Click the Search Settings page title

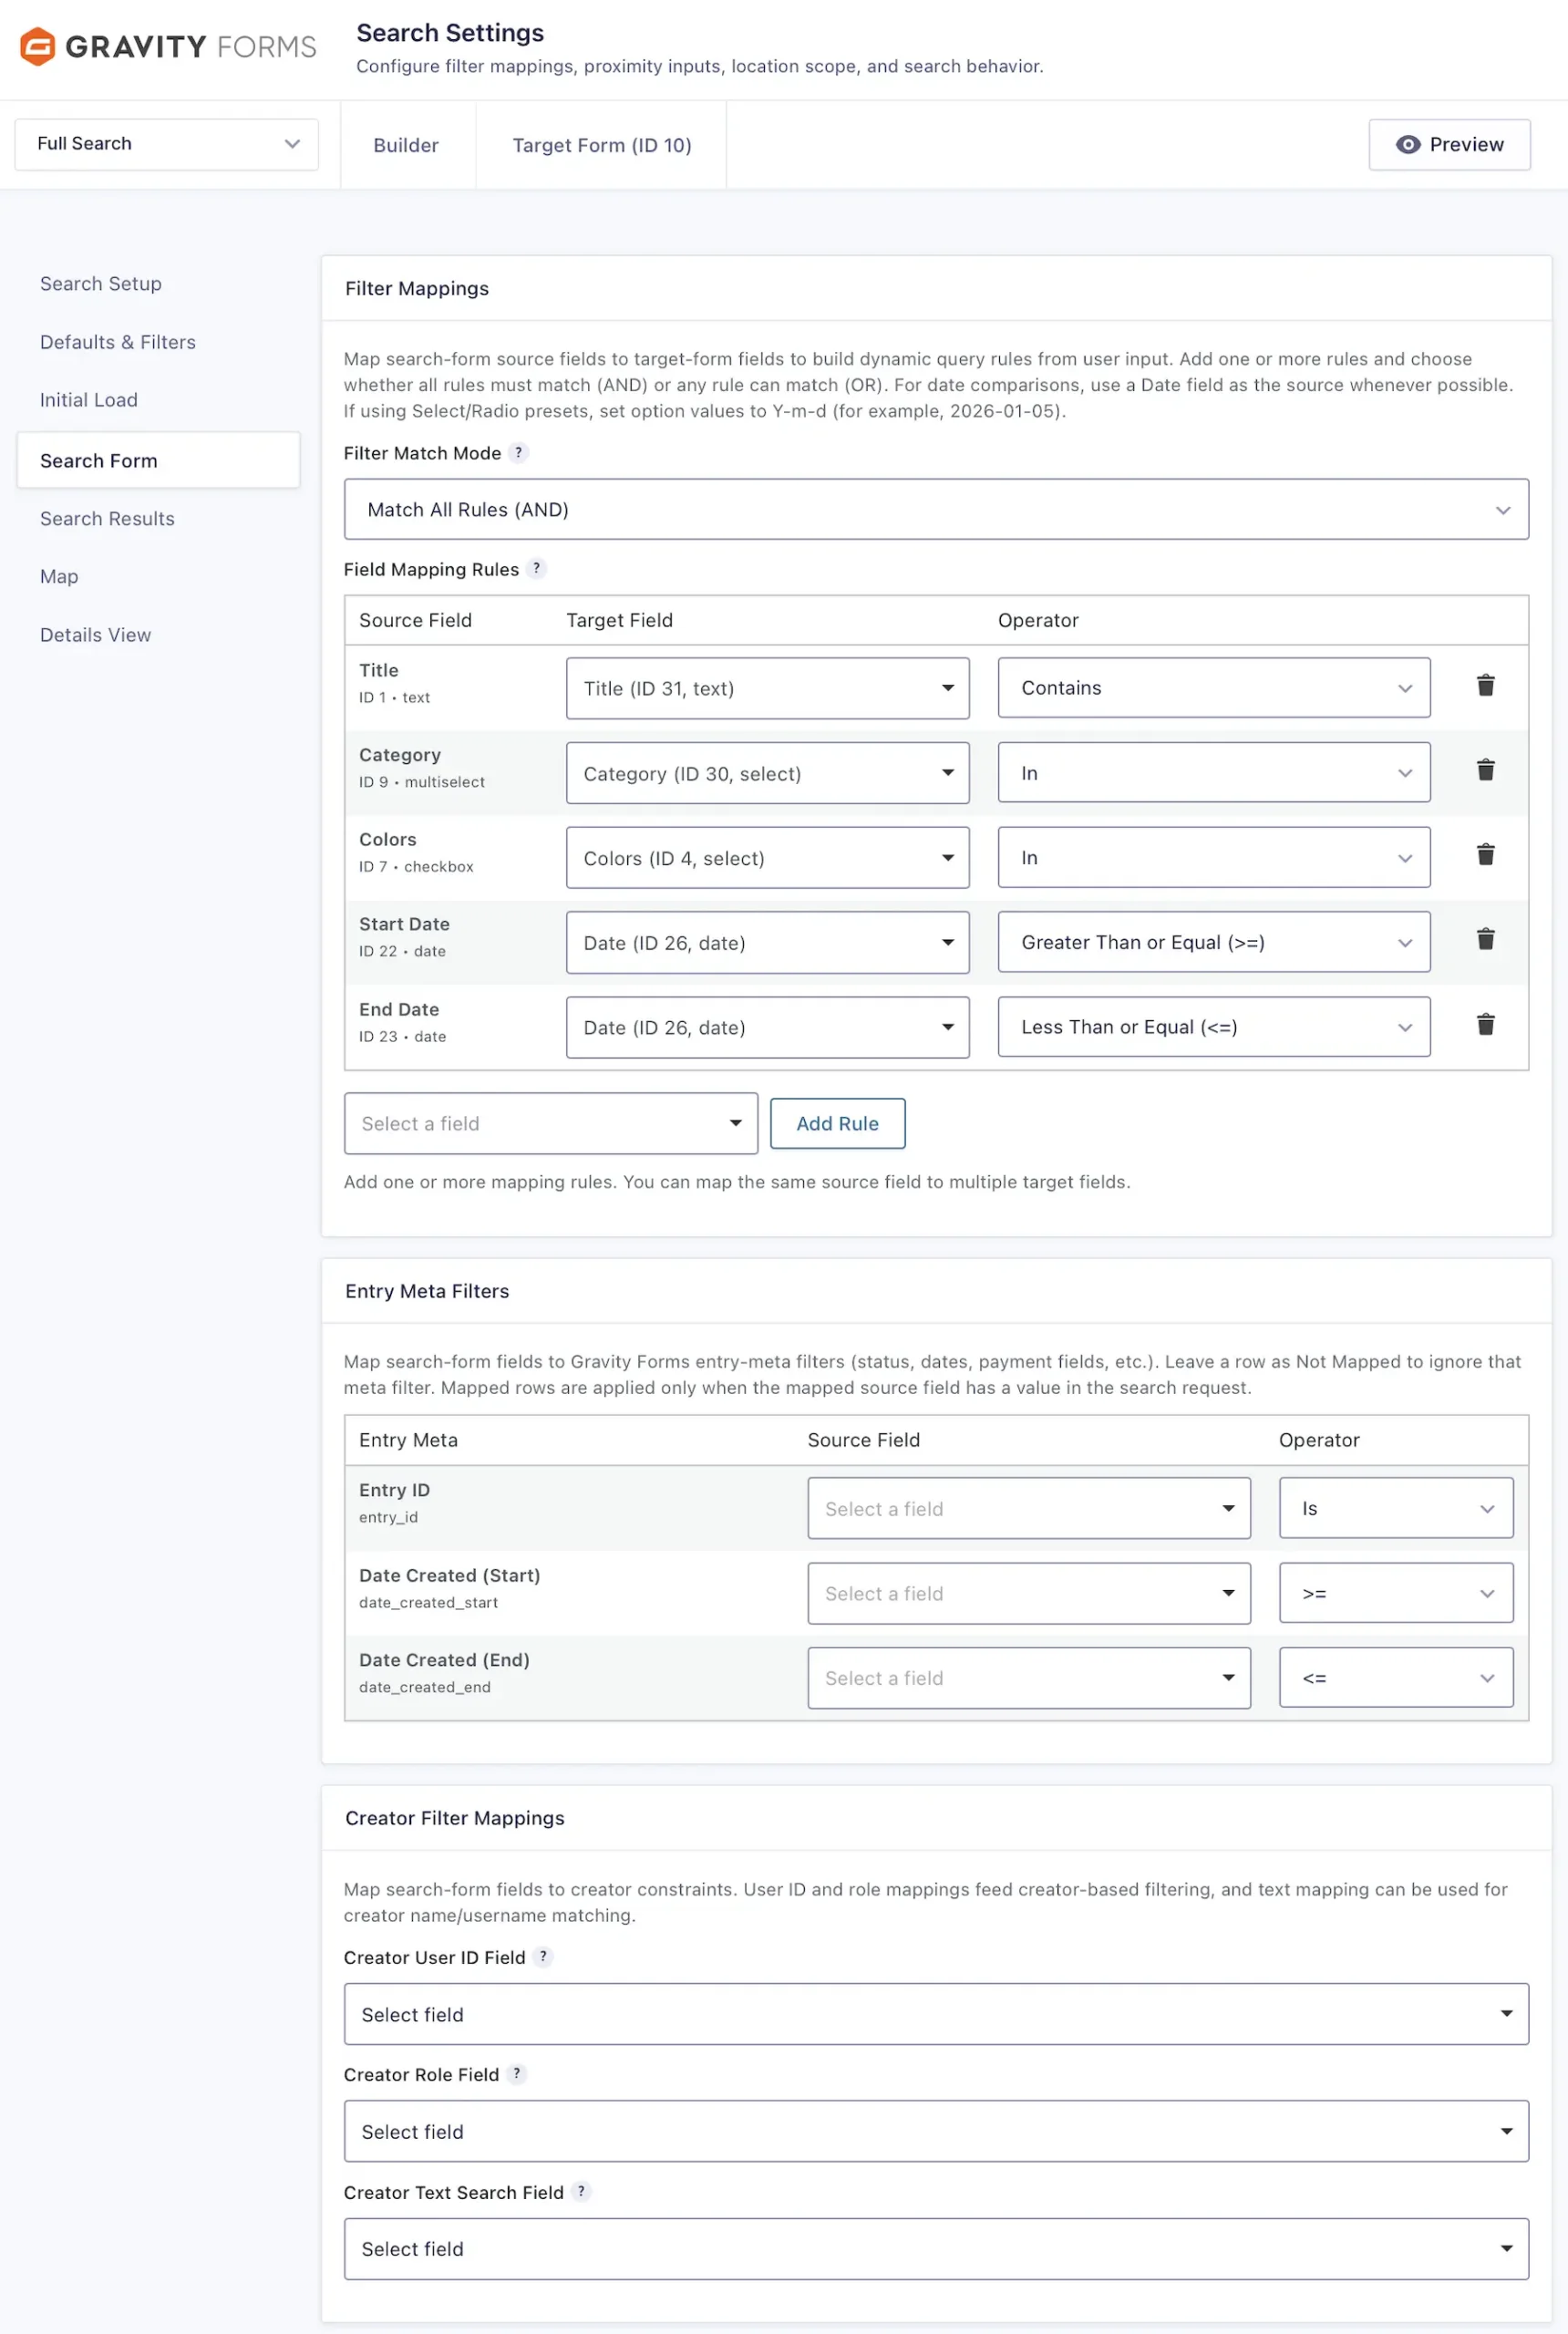[x=450, y=33]
